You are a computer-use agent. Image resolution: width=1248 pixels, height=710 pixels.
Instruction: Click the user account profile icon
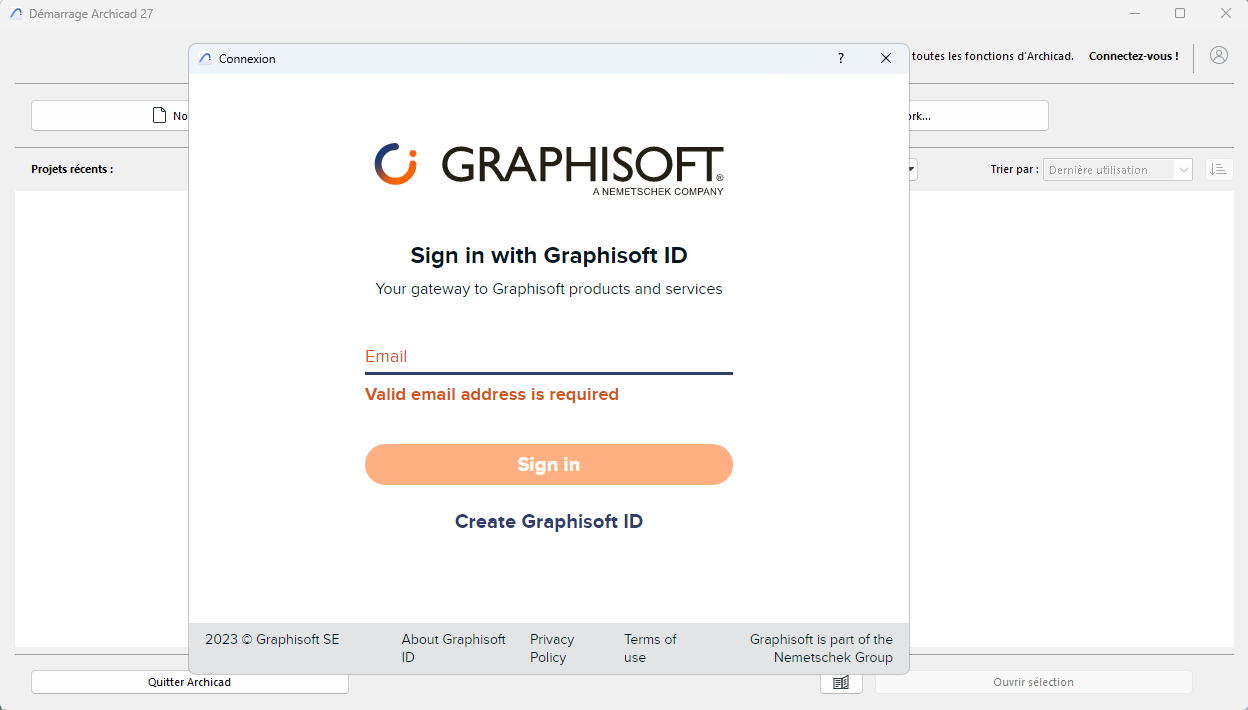(1218, 56)
